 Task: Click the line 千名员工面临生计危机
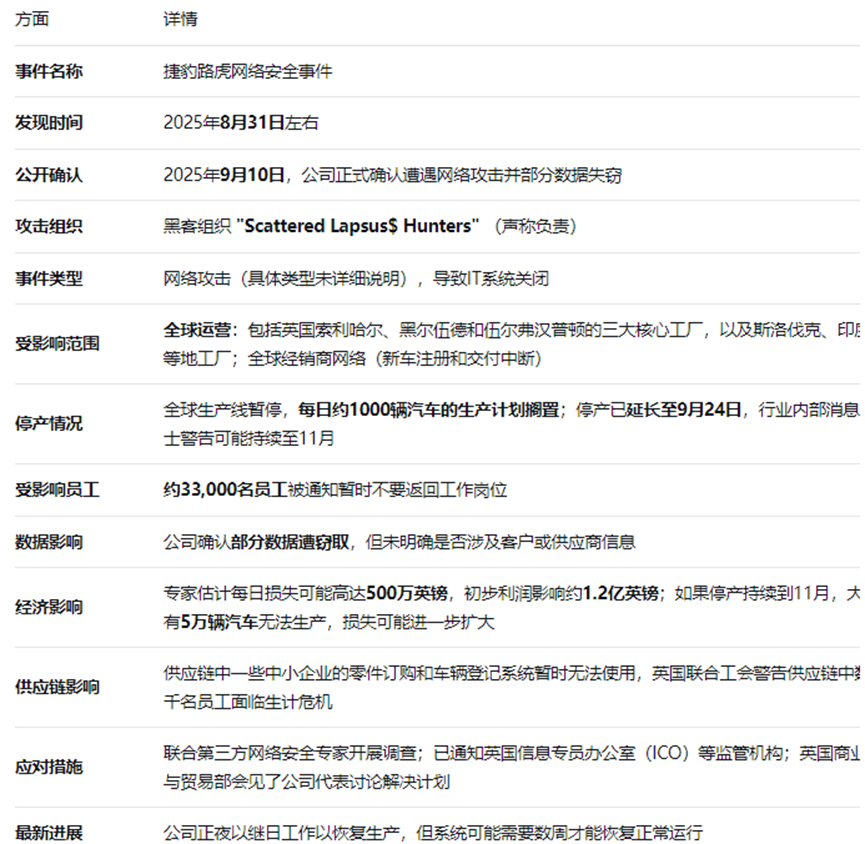248,702
